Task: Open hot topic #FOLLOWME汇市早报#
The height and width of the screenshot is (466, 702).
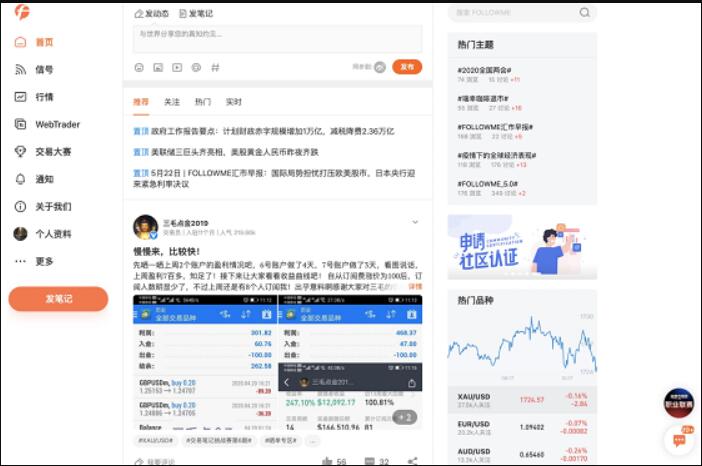Action: pyautogui.click(x=495, y=127)
